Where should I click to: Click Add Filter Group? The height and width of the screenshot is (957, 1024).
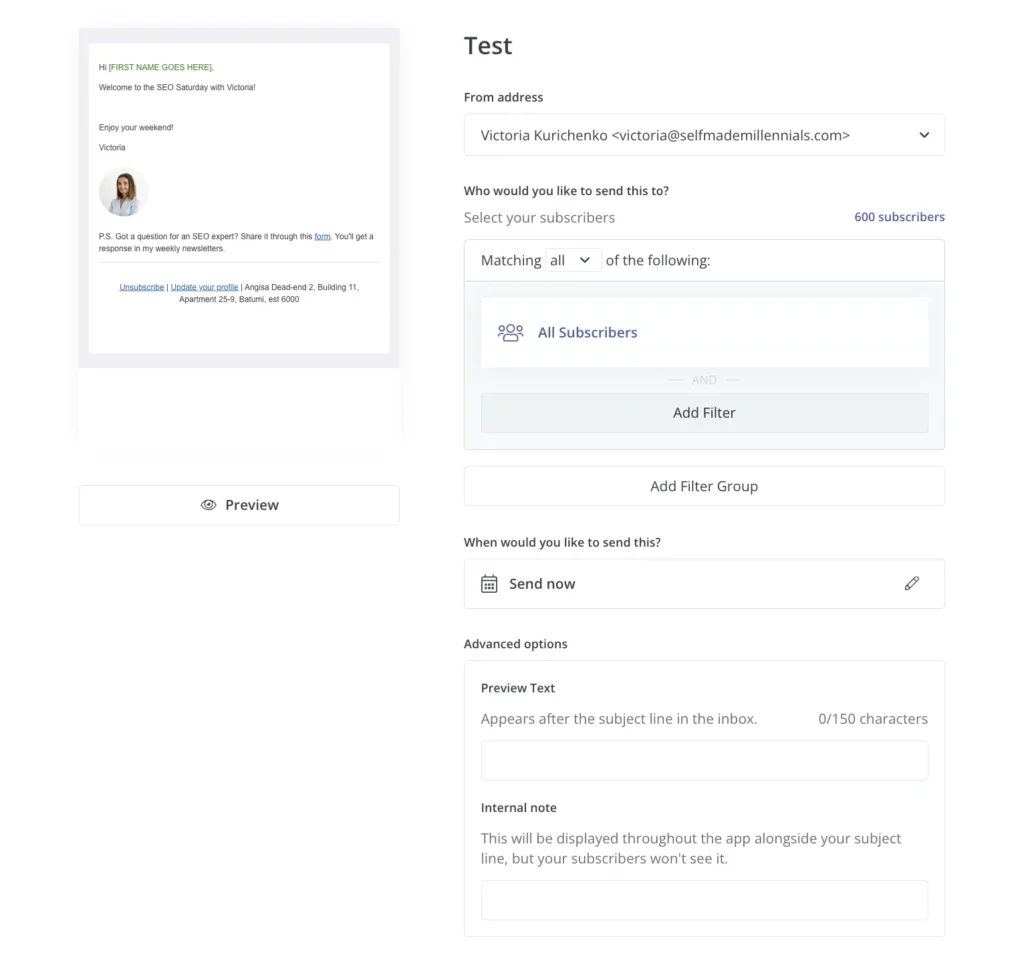[x=704, y=486]
